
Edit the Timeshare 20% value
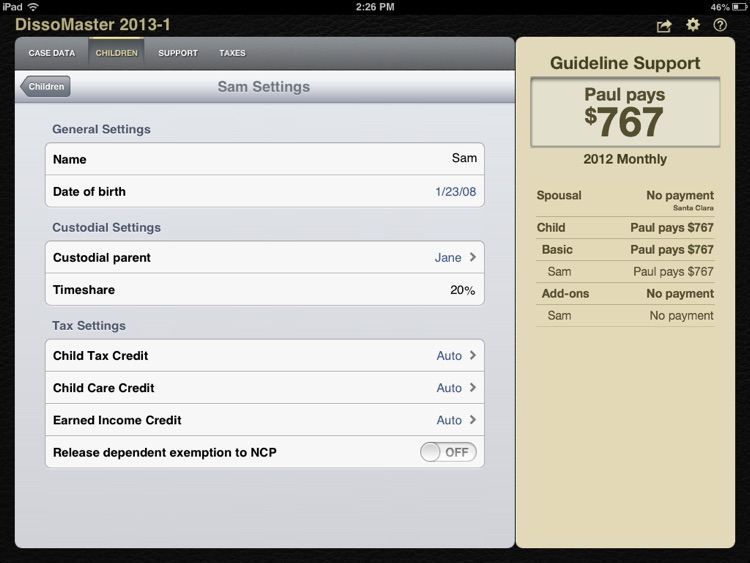tap(463, 290)
